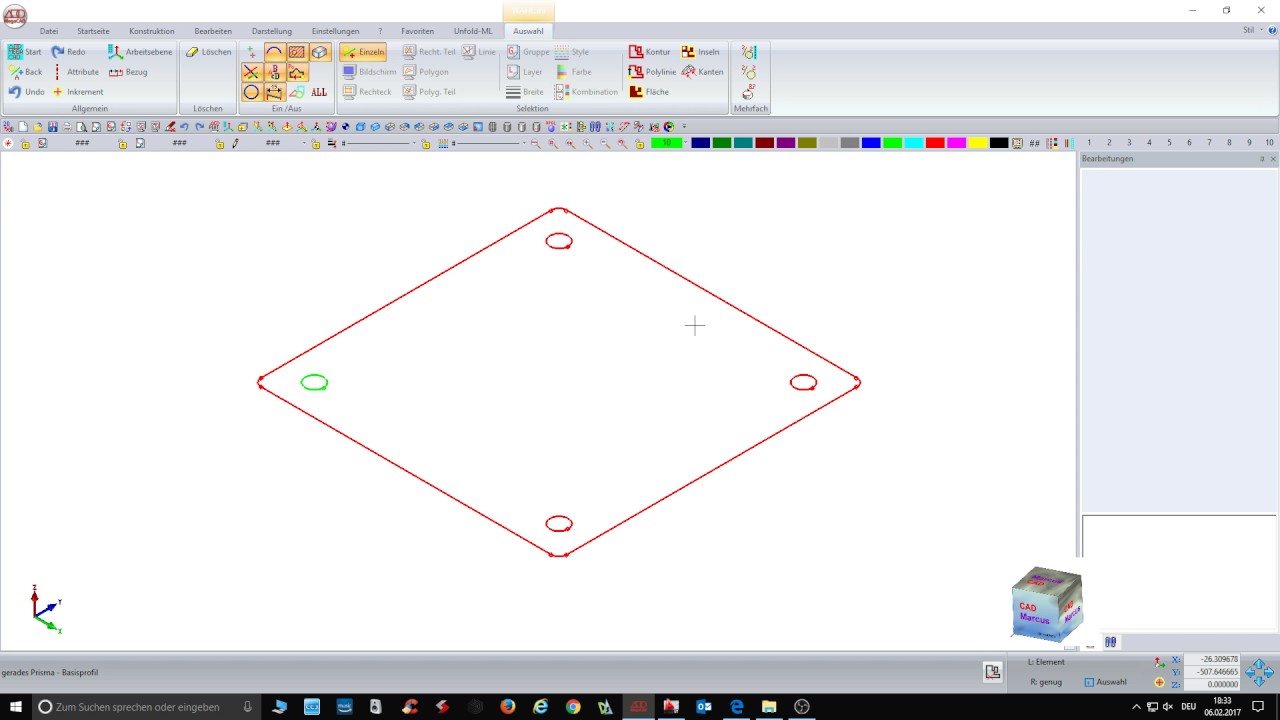Switch to the Bearbeiten tab
Image resolution: width=1280 pixels, height=720 pixels.
click(x=213, y=31)
